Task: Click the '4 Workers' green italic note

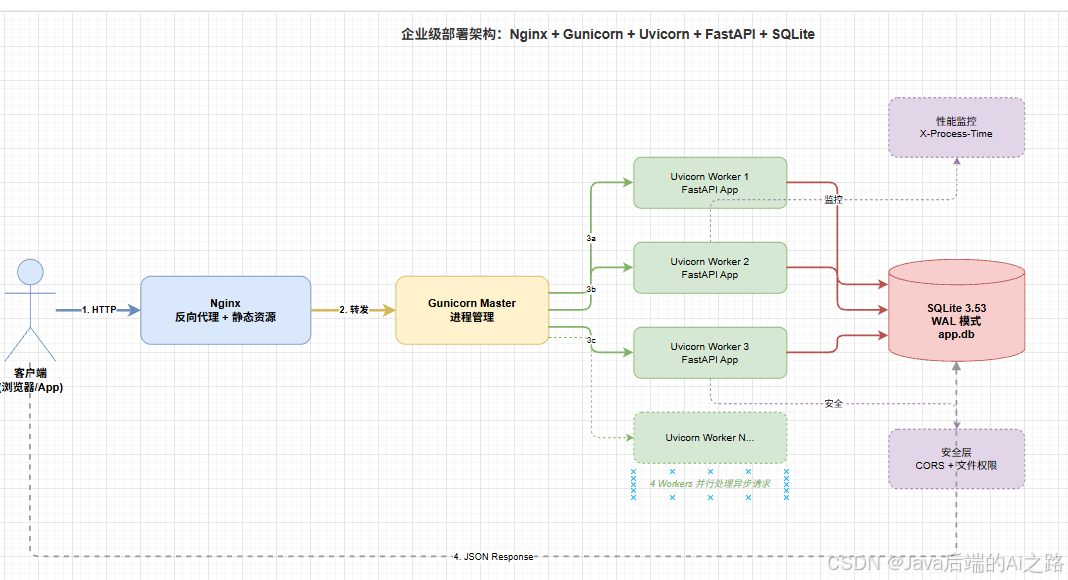Action: (x=710, y=484)
